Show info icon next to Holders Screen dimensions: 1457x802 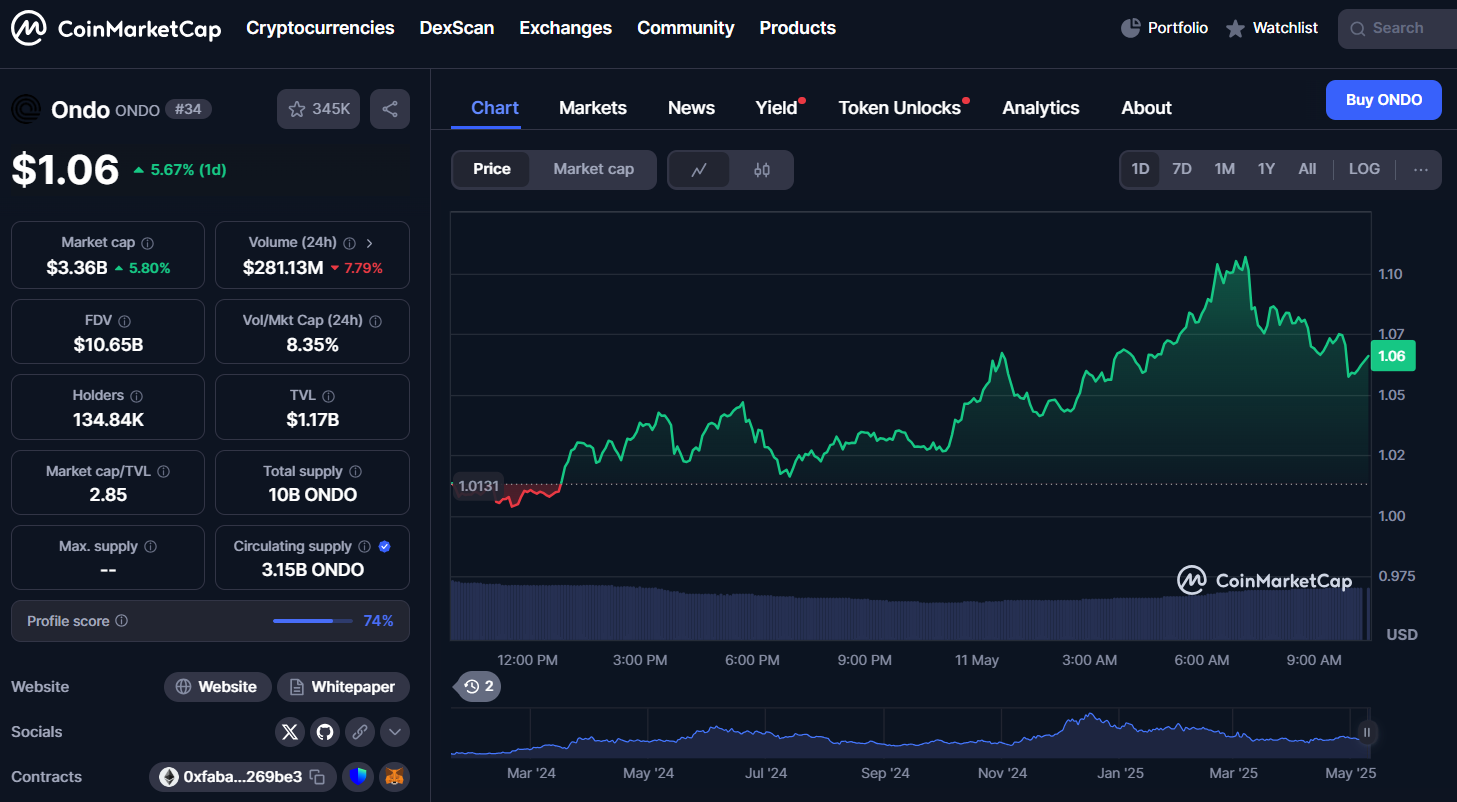(137, 397)
